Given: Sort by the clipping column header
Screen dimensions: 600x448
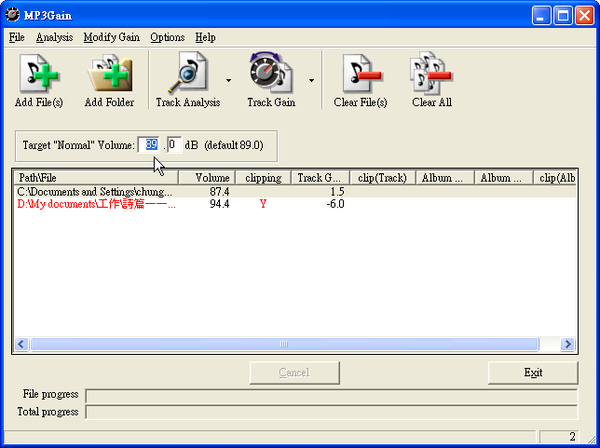Looking at the screenshot, I should [263, 178].
